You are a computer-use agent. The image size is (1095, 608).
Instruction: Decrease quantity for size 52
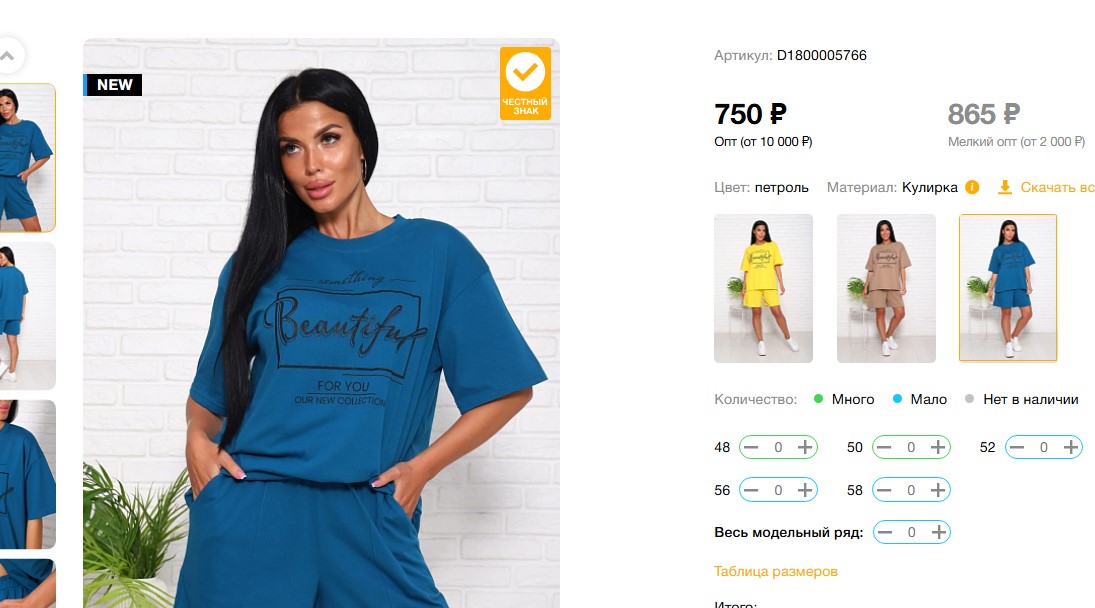coord(1017,447)
